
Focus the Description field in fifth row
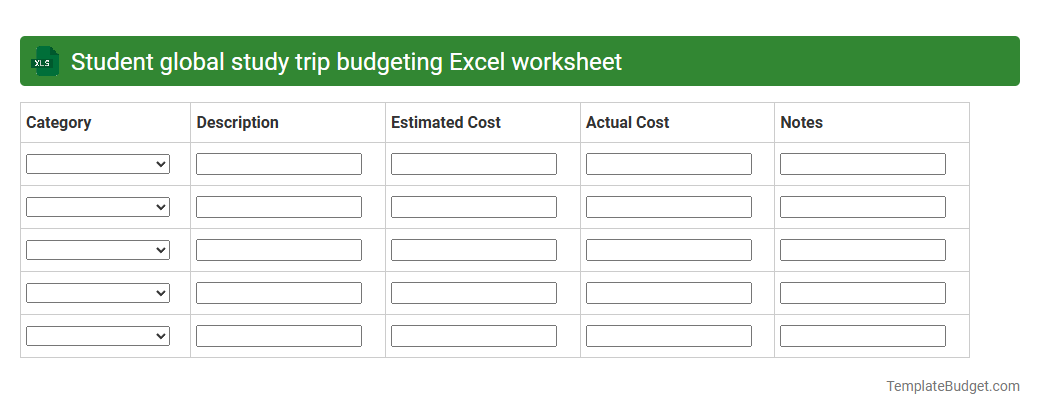(279, 336)
